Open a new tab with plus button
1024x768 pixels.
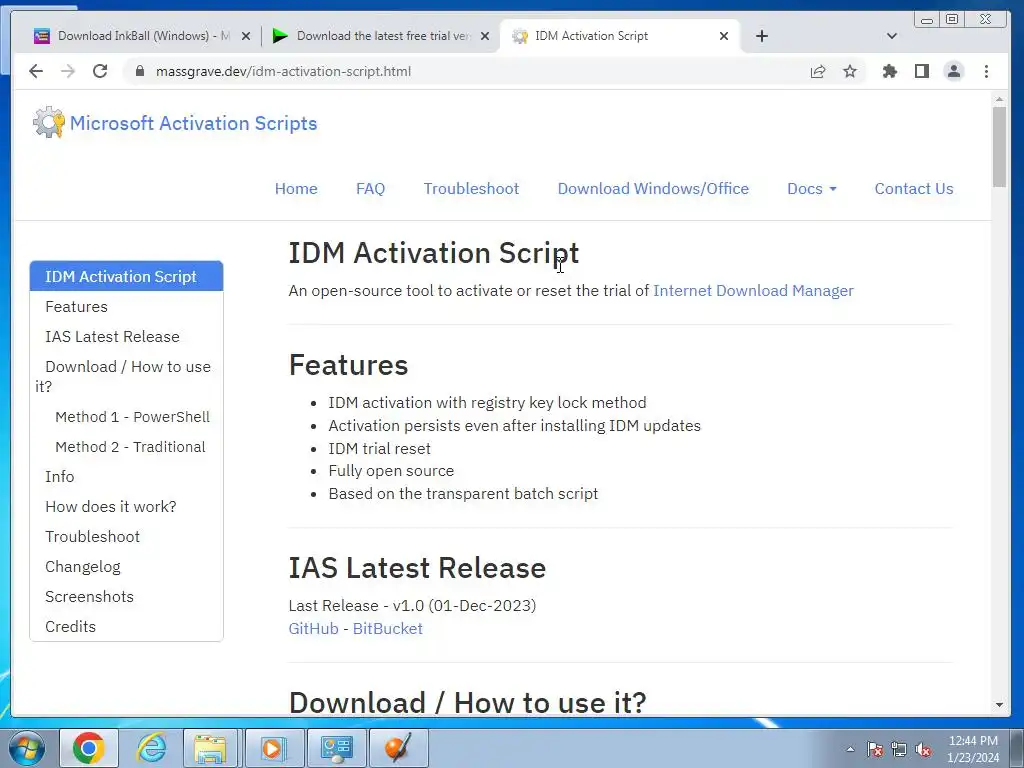coord(761,36)
